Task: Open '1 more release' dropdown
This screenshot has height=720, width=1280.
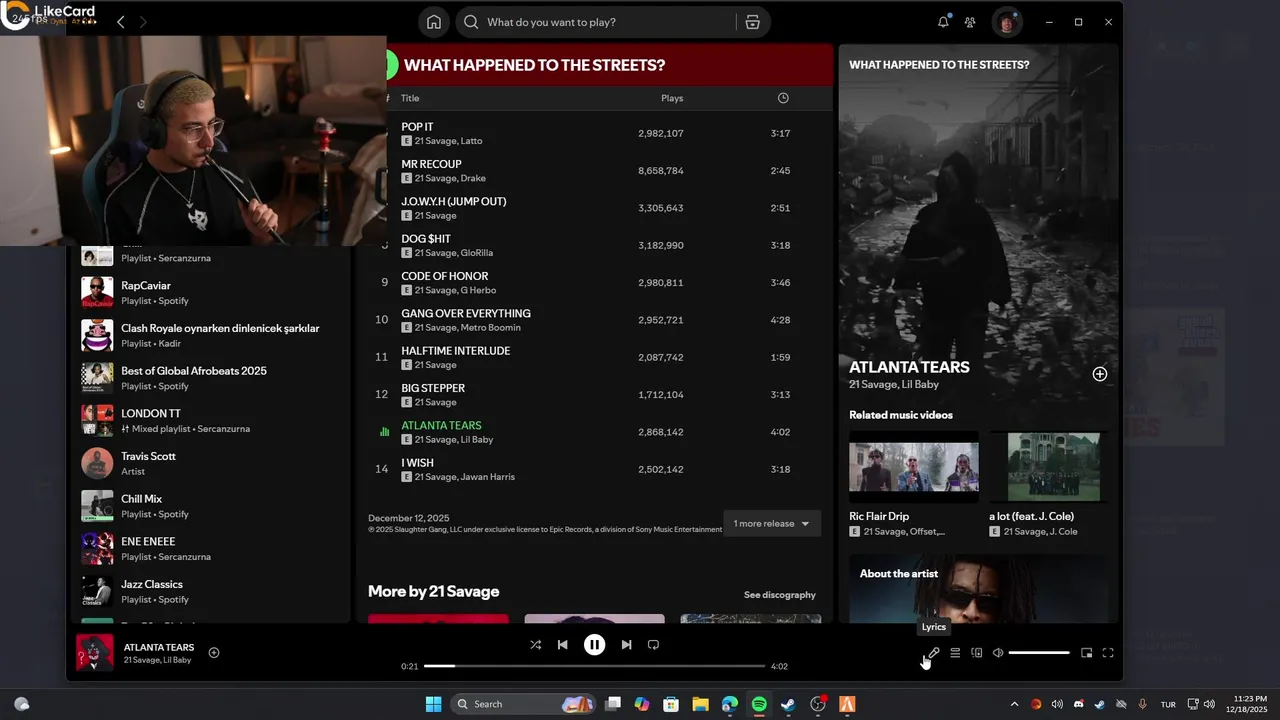Action: tap(772, 524)
